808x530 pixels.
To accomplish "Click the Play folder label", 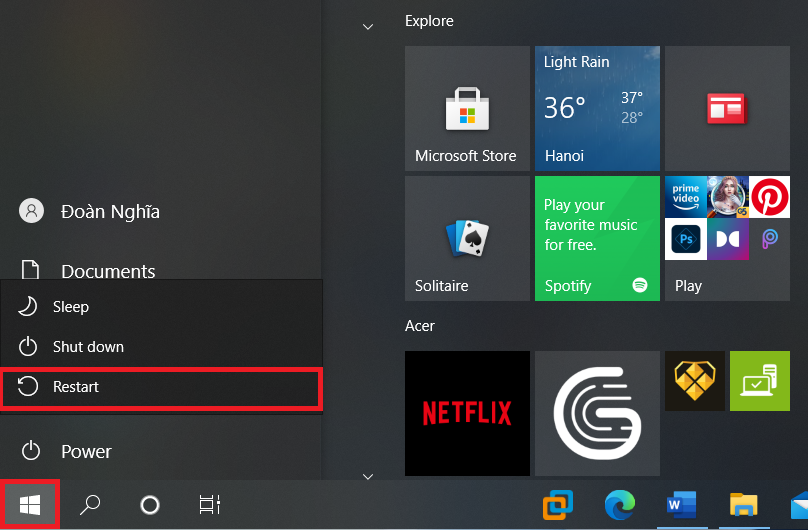I will 688,286.
